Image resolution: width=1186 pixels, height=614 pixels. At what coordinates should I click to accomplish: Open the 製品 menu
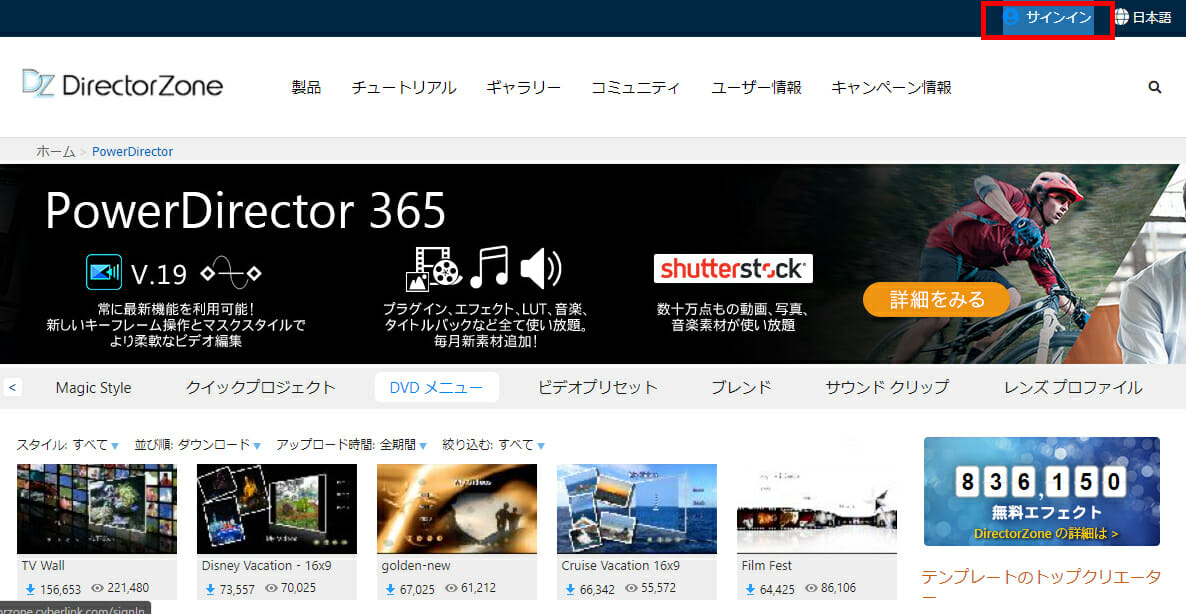(x=306, y=88)
